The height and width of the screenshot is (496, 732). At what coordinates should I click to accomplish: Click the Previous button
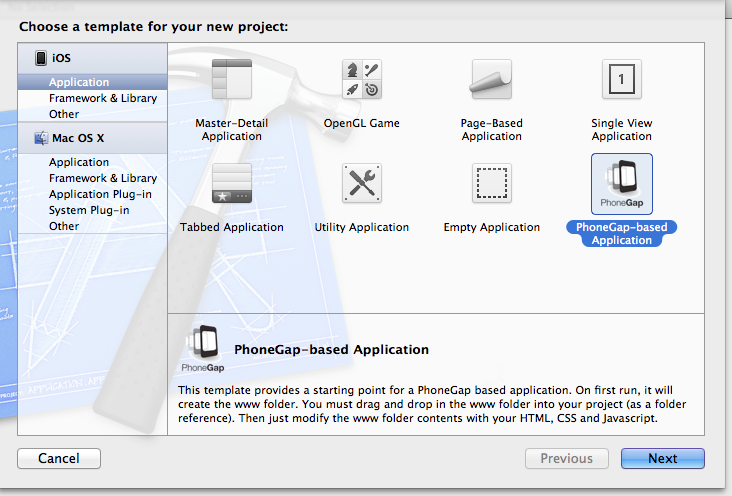pyautogui.click(x=567, y=458)
